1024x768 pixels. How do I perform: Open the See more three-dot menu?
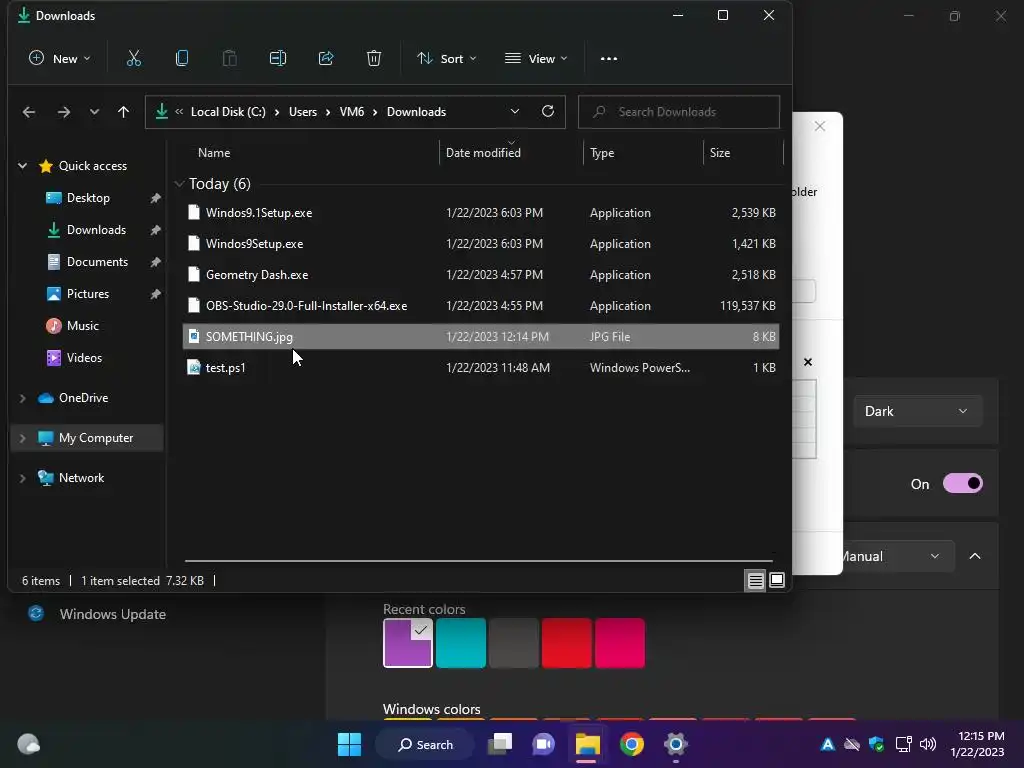click(609, 59)
